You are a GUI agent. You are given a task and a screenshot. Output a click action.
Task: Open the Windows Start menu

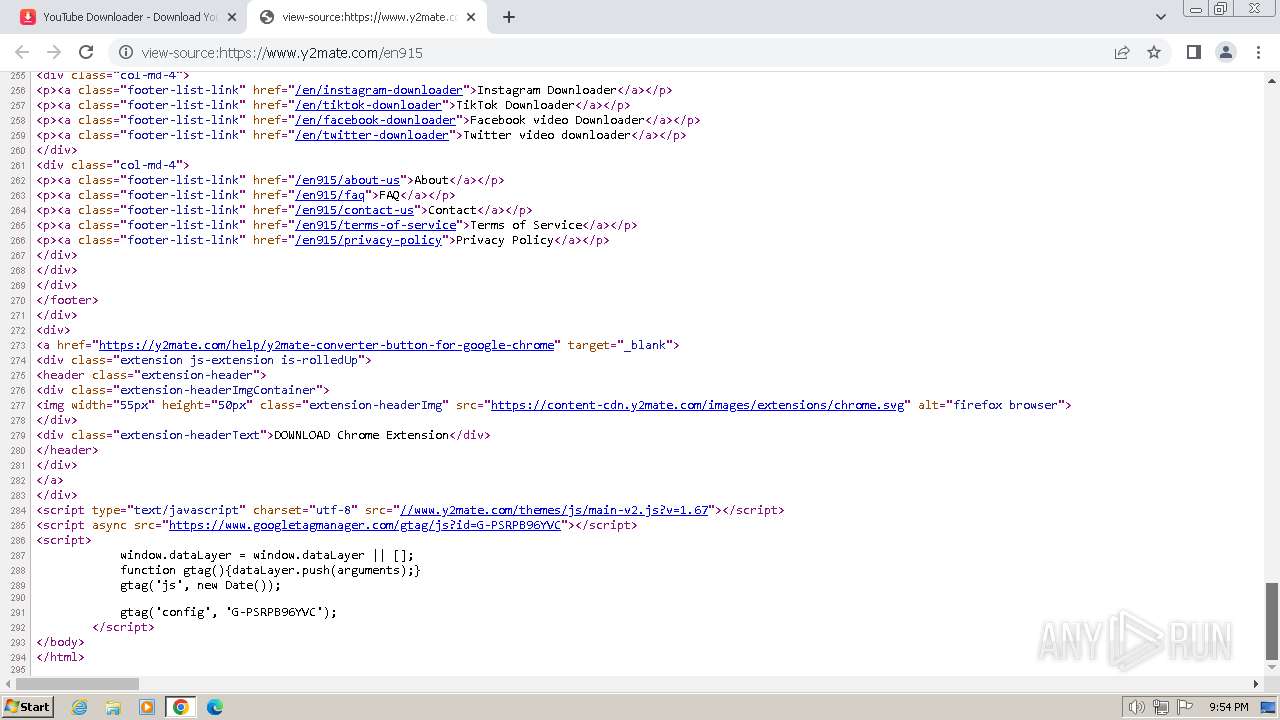click(x=27, y=707)
